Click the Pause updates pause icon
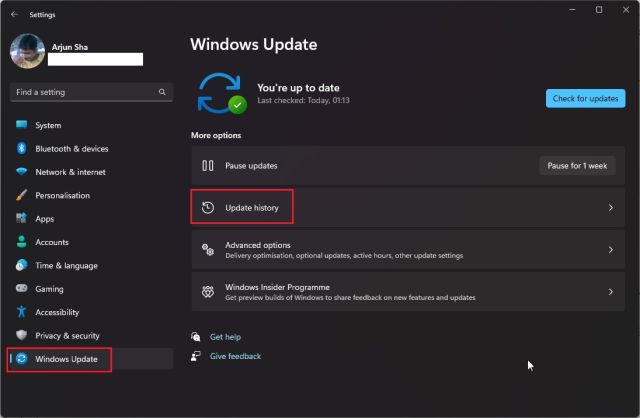Viewport: 640px width, 418px height. [x=208, y=166]
